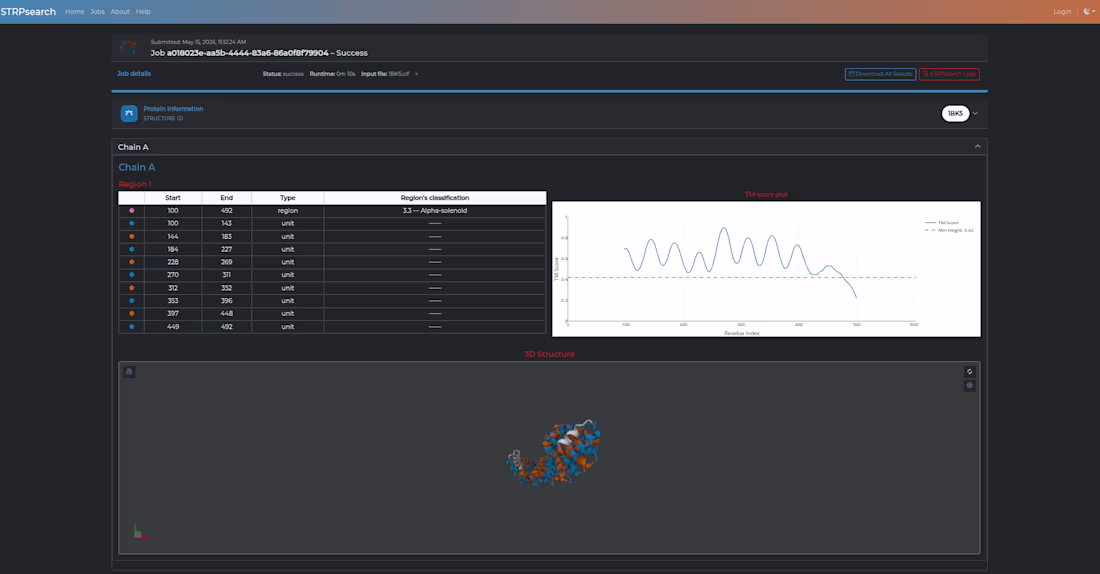The height and width of the screenshot is (574, 1100).
Task: Open the Job details section
Action: (x=134, y=73)
